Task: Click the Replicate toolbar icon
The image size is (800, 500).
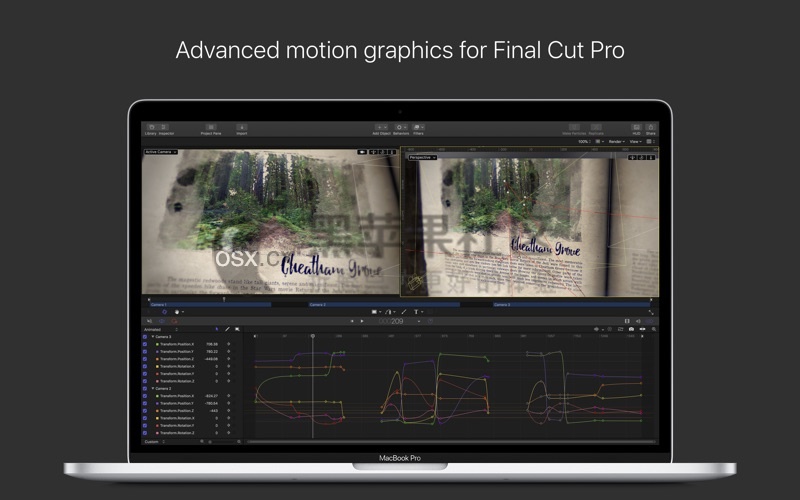Action: tap(596, 127)
